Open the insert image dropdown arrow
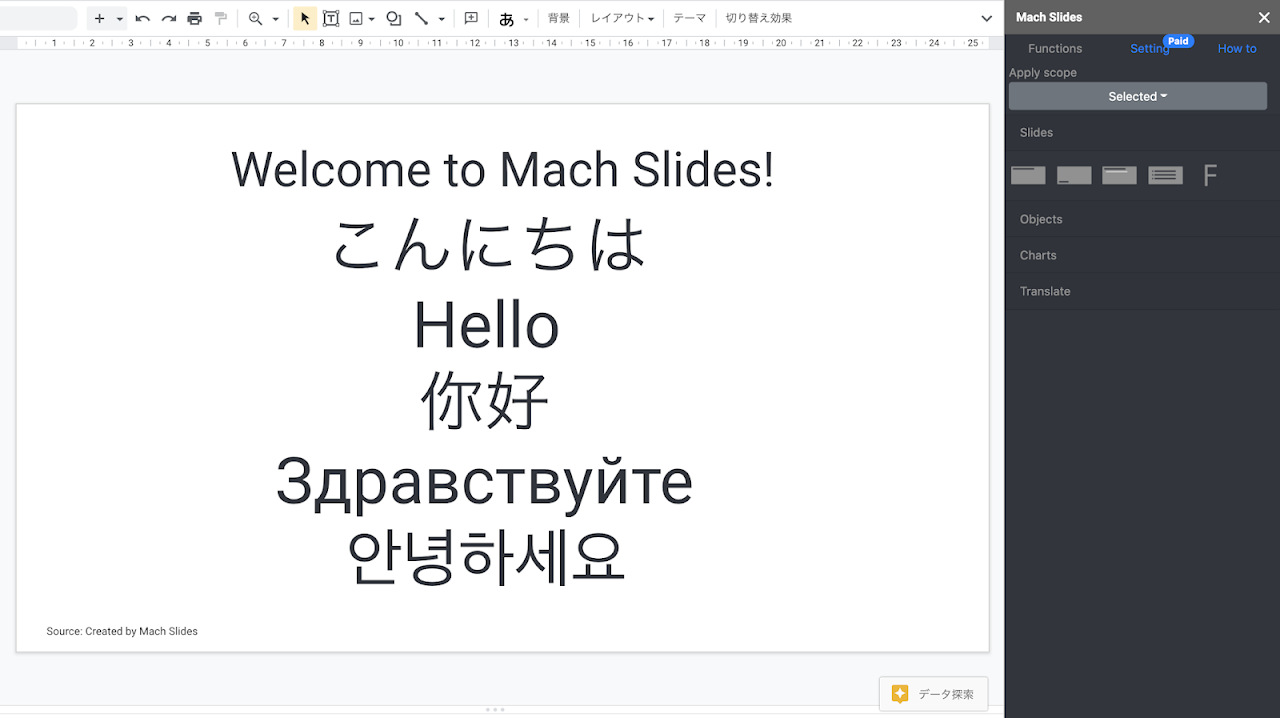 tap(372, 19)
